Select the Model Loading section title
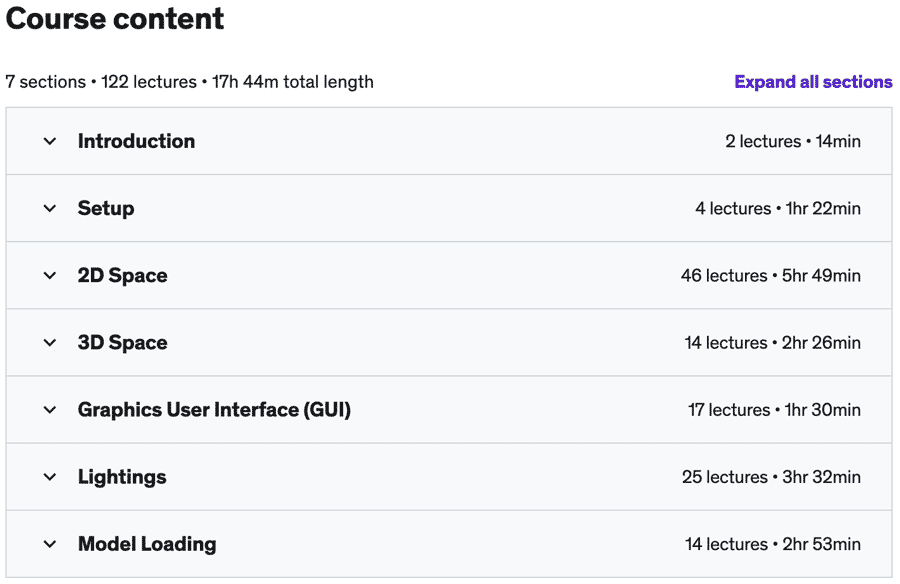The height and width of the screenshot is (584, 900). [x=148, y=544]
